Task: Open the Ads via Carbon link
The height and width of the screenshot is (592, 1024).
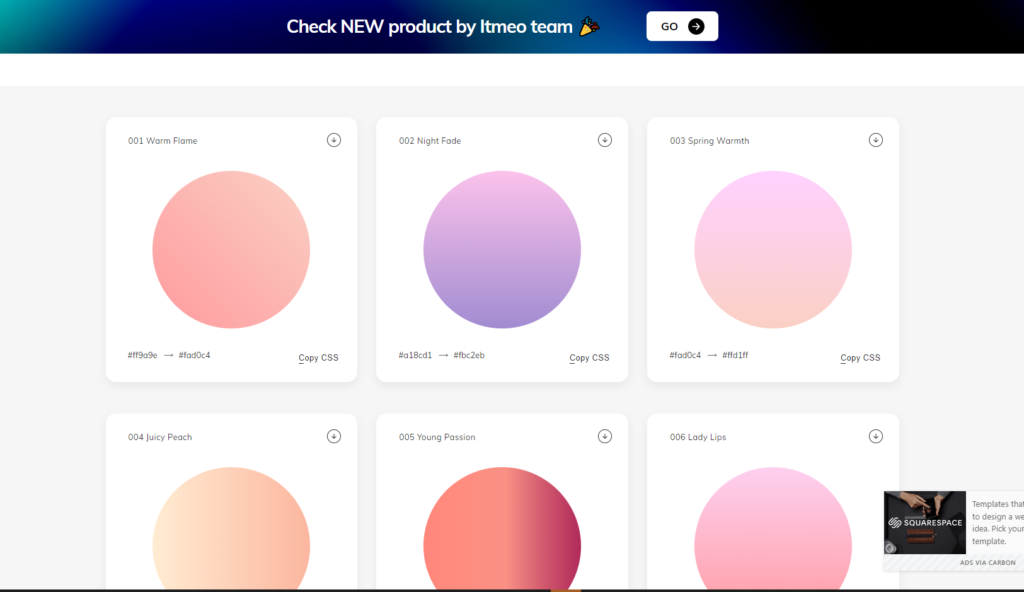Action: pos(987,563)
